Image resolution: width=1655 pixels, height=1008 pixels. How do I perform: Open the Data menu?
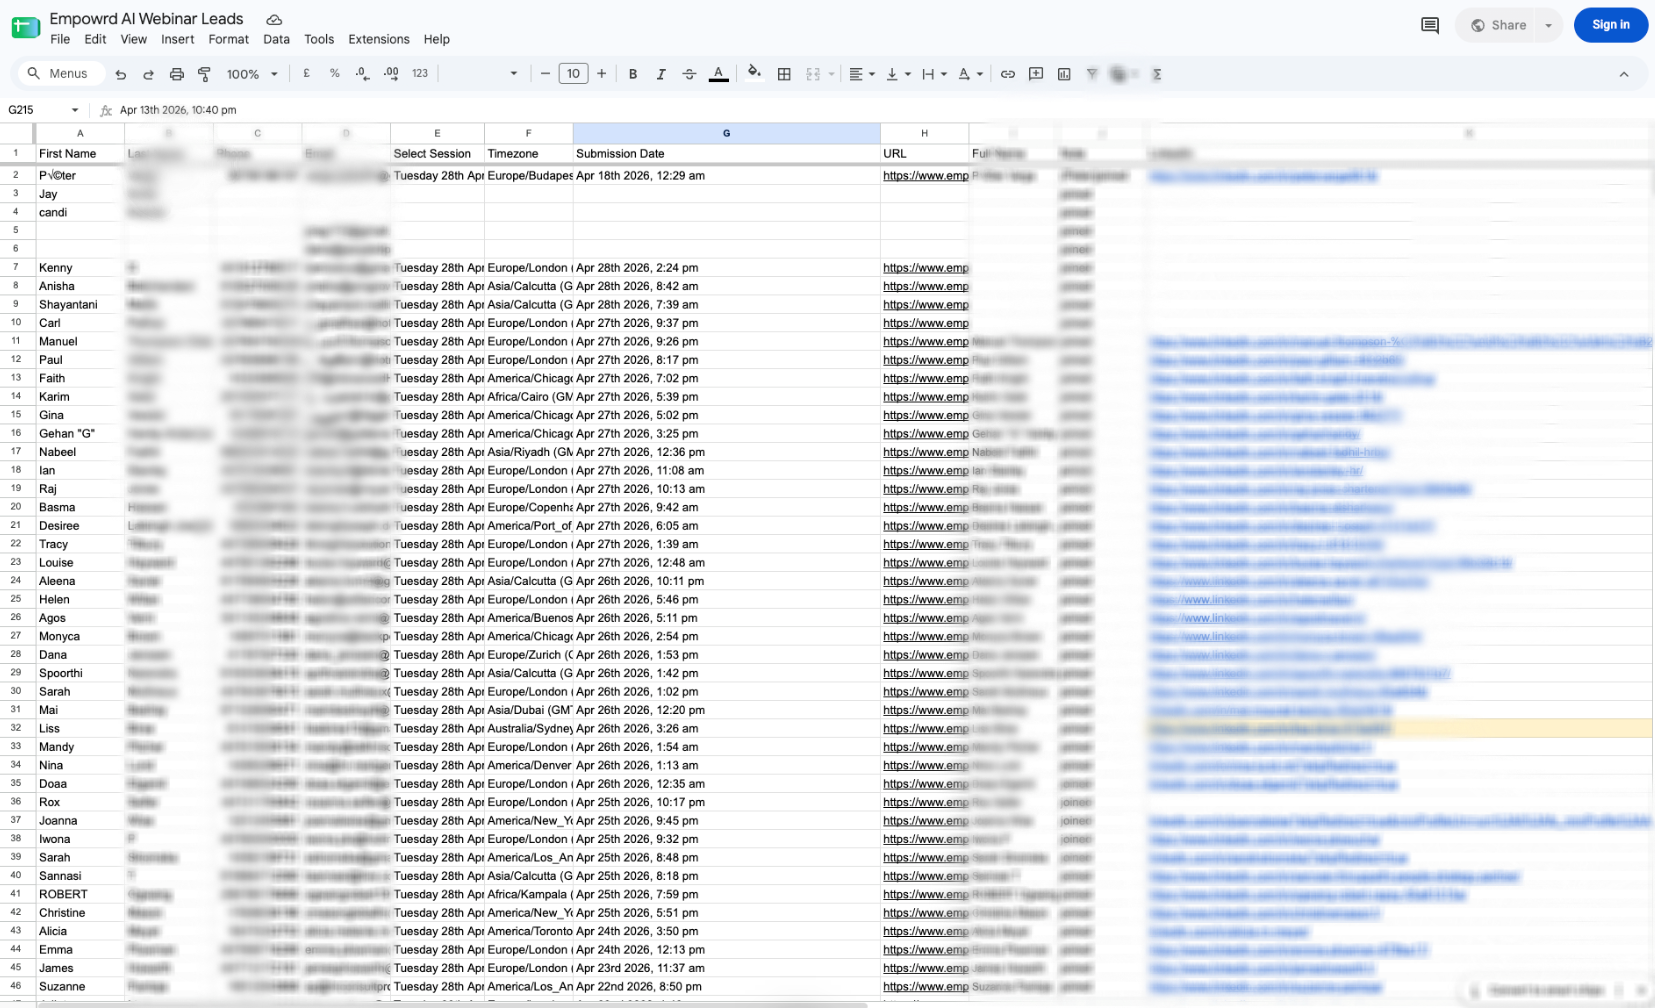(x=276, y=39)
